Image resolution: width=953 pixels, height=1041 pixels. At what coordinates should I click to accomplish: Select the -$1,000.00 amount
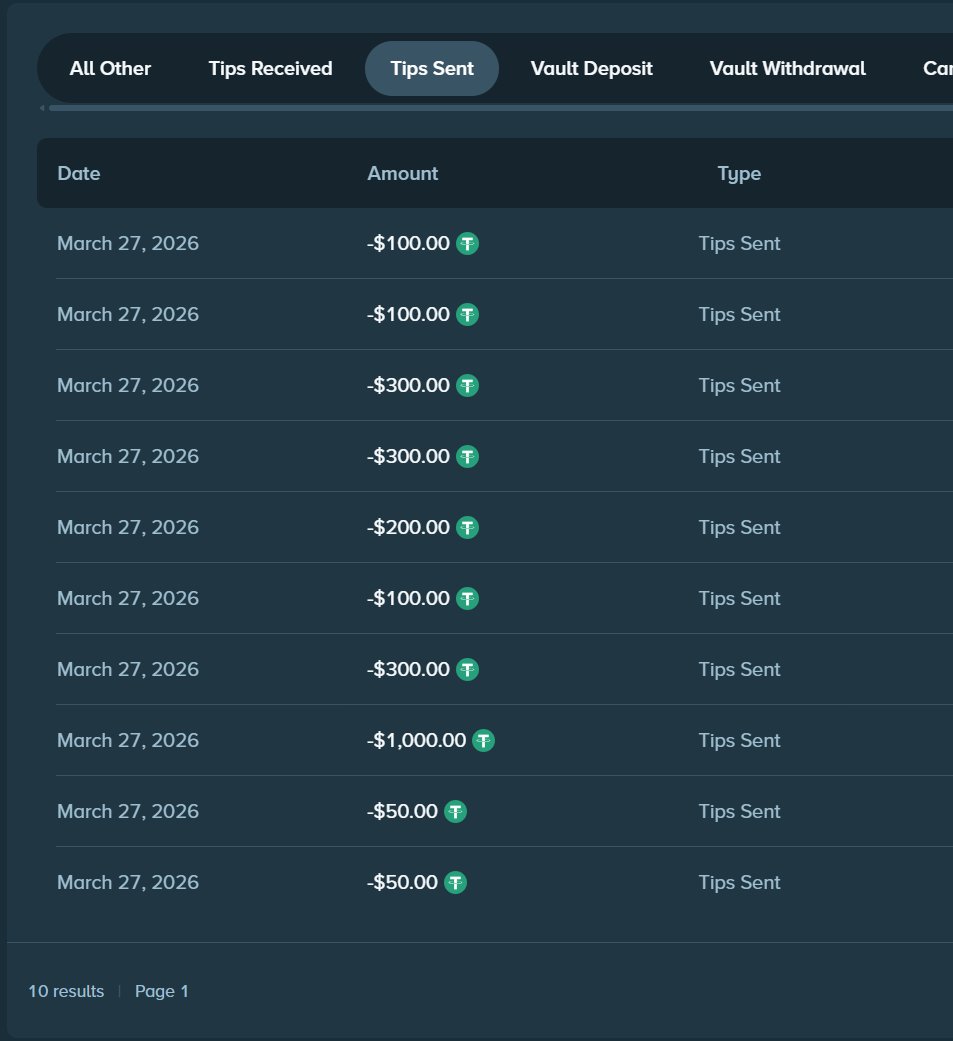[x=416, y=740]
